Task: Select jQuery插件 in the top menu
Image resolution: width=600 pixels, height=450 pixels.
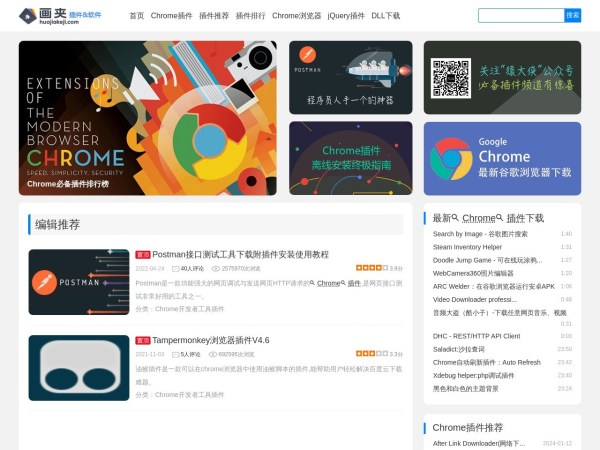Action: (346, 16)
